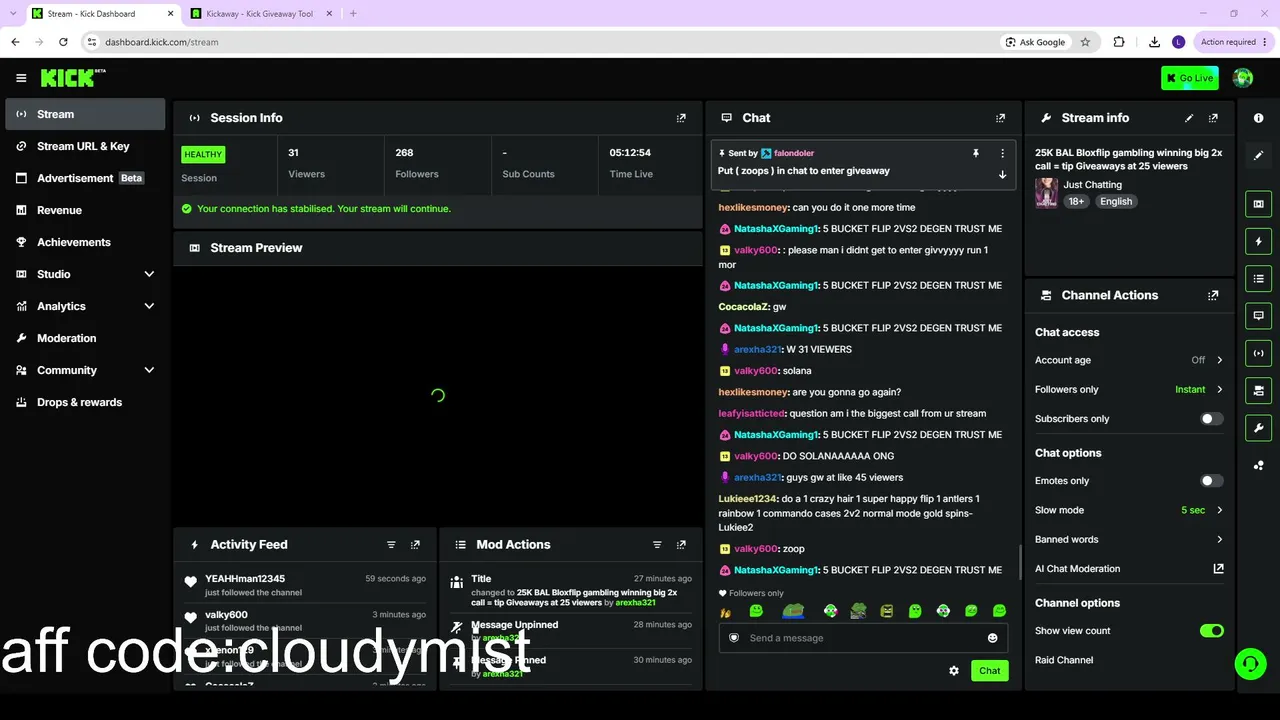Open Slow mode interval options
The height and width of the screenshot is (720, 1280).
1129,510
